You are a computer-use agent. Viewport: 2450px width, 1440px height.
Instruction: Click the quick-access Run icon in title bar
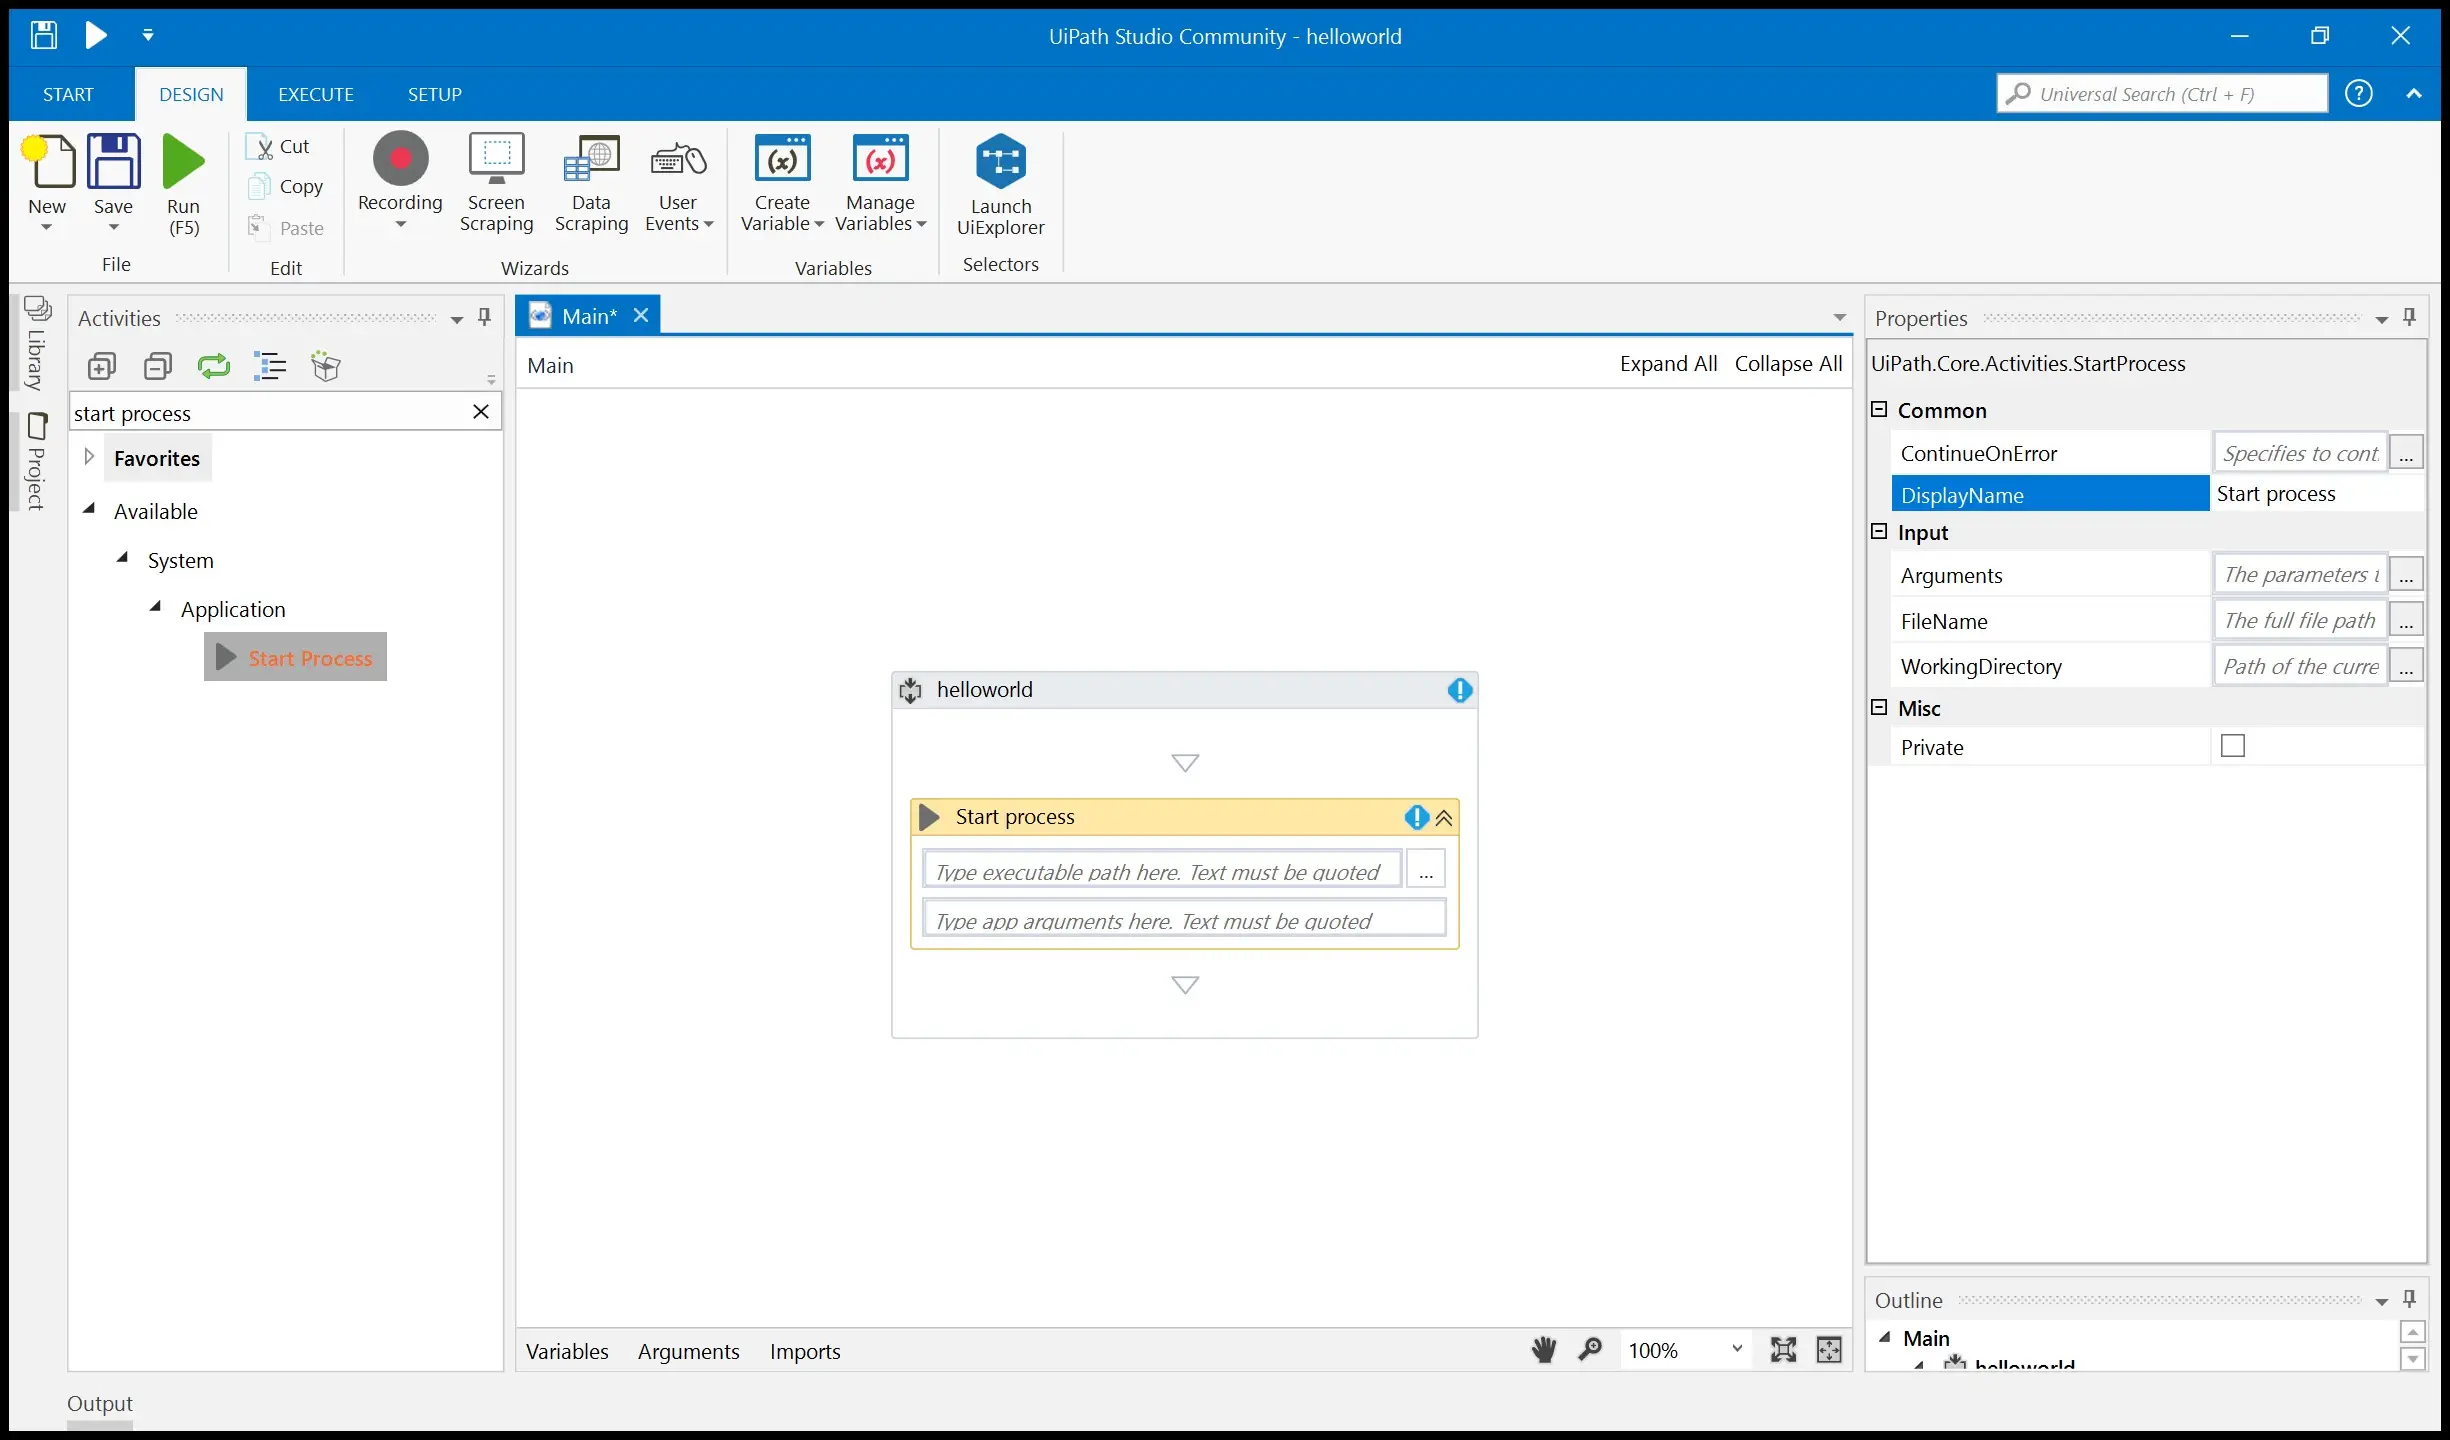[x=95, y=35]
